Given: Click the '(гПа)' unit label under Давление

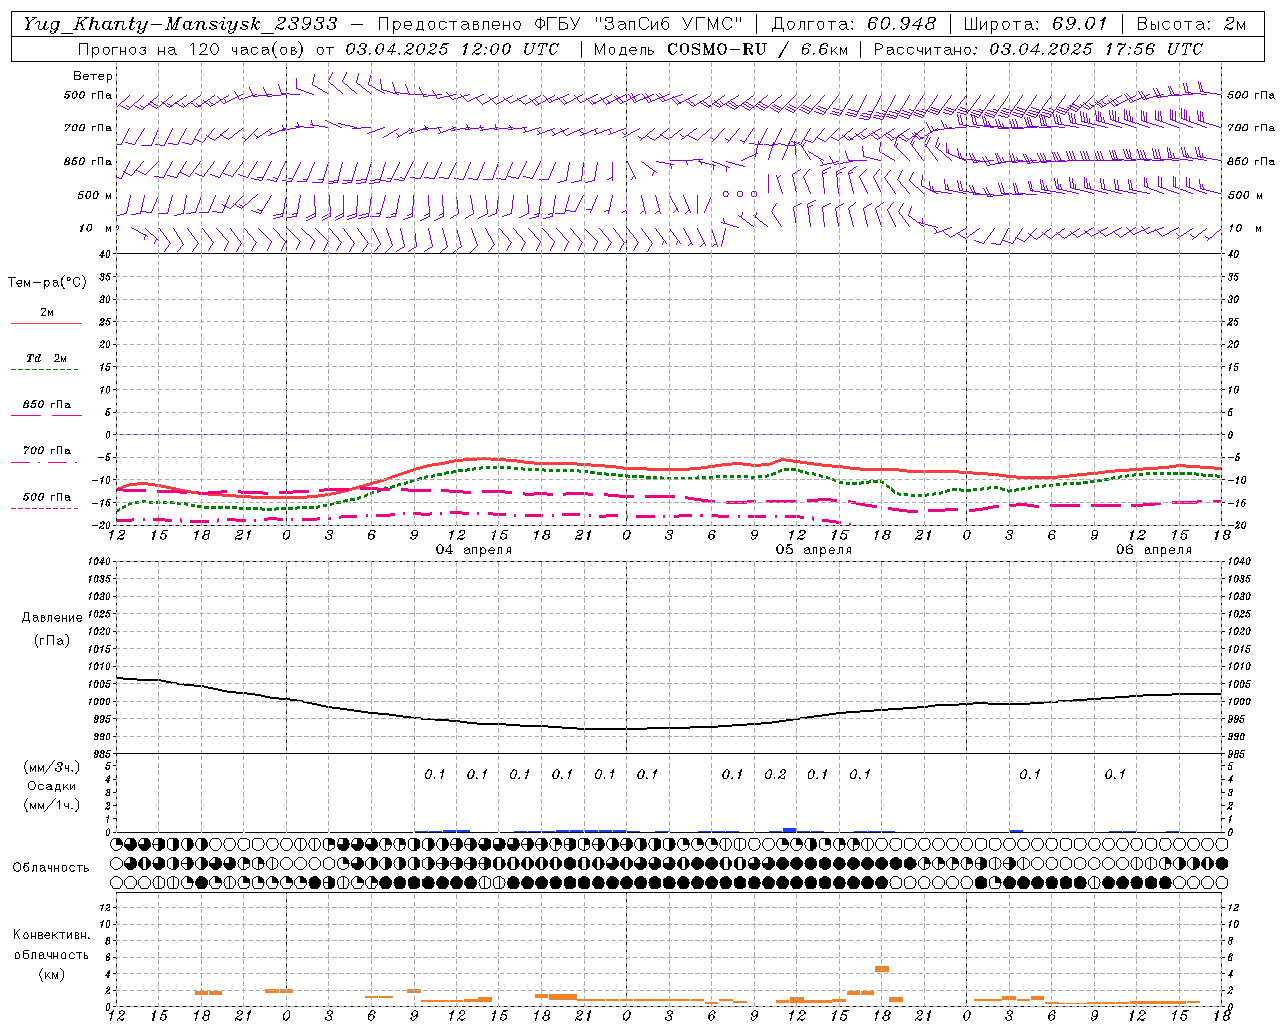Looking at the screenshot, I should click(52, 640).
